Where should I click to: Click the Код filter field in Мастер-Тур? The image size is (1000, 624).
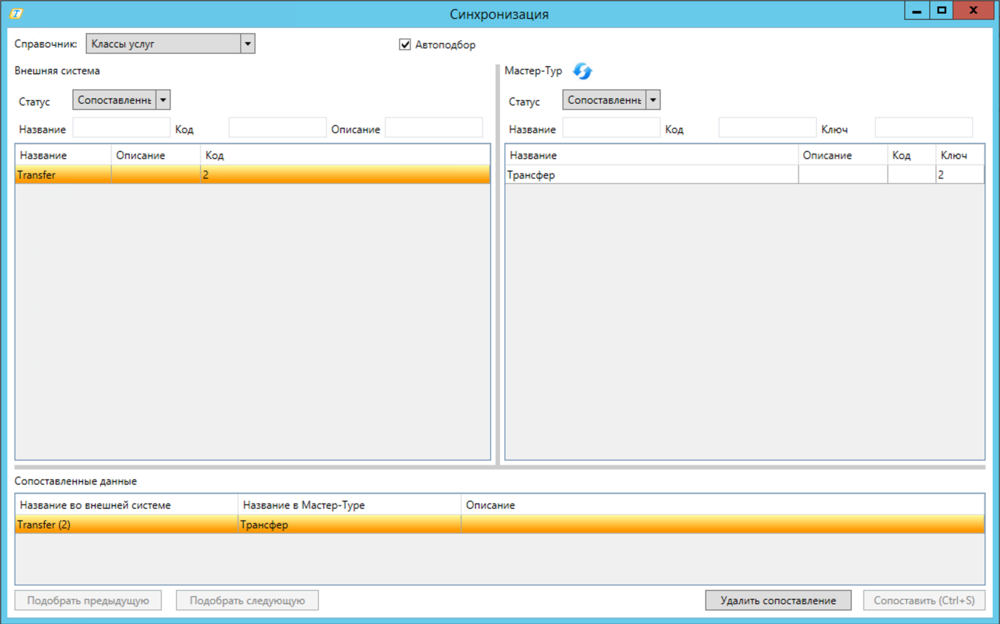[x=767, y=128]
